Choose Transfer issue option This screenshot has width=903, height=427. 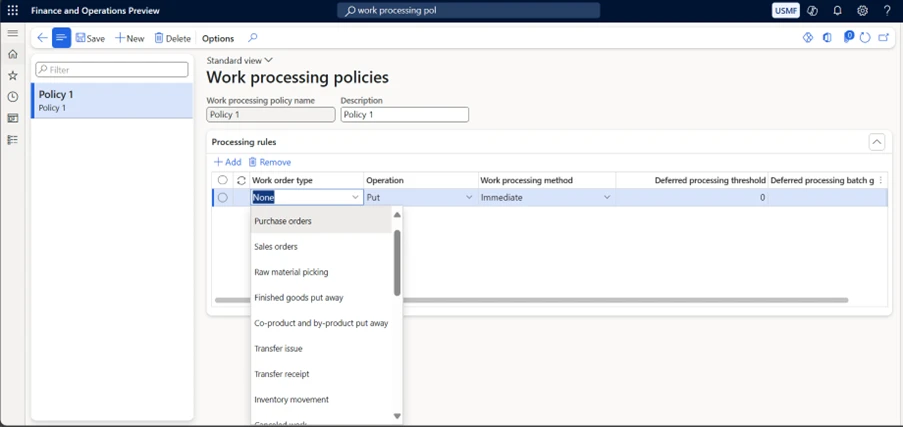click(321, 348)
